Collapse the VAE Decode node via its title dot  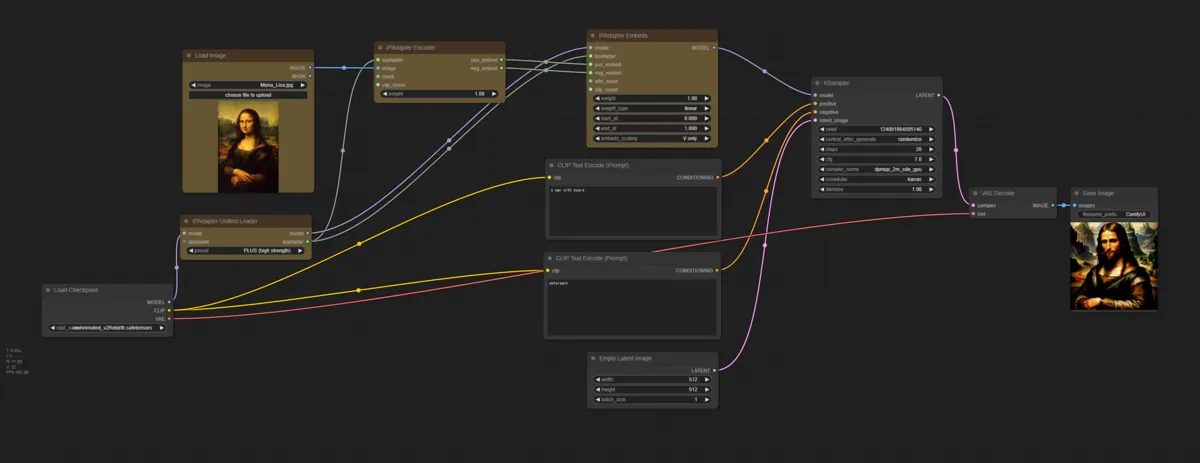(974, 193)
